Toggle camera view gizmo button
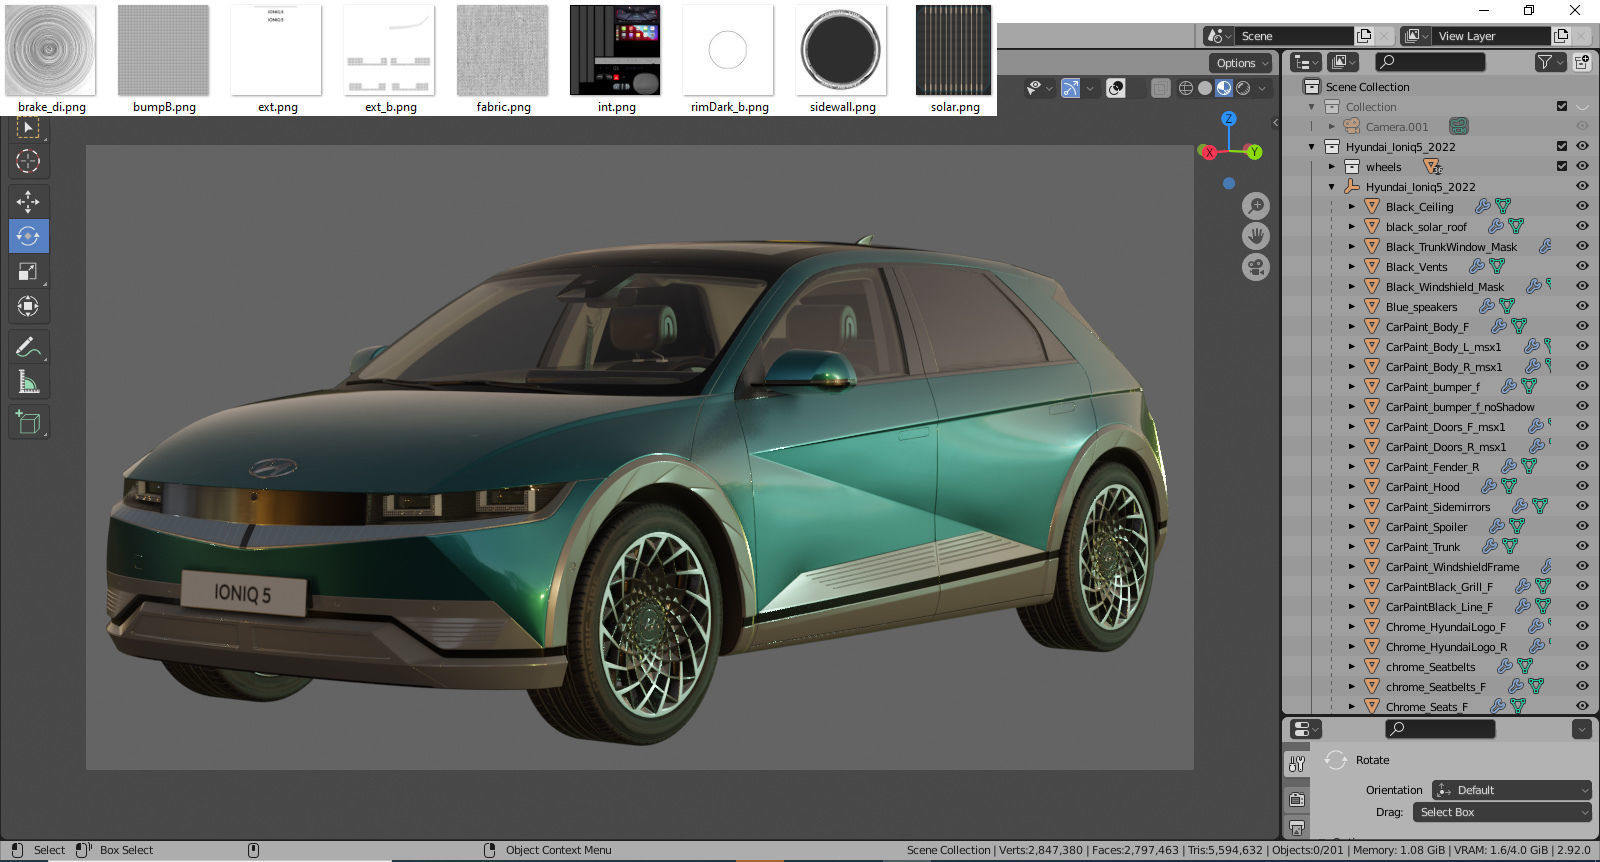 pos(1256,267)
